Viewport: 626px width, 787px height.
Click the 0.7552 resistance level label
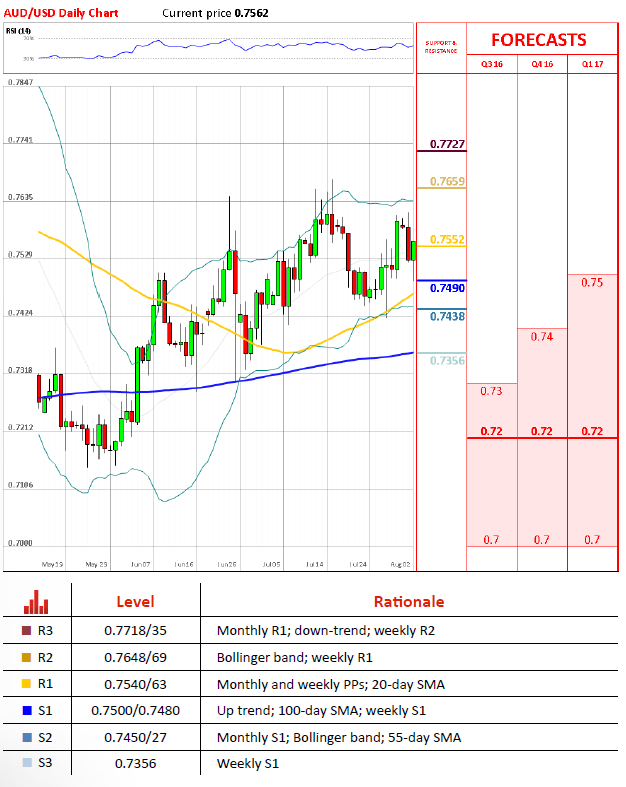447,239
